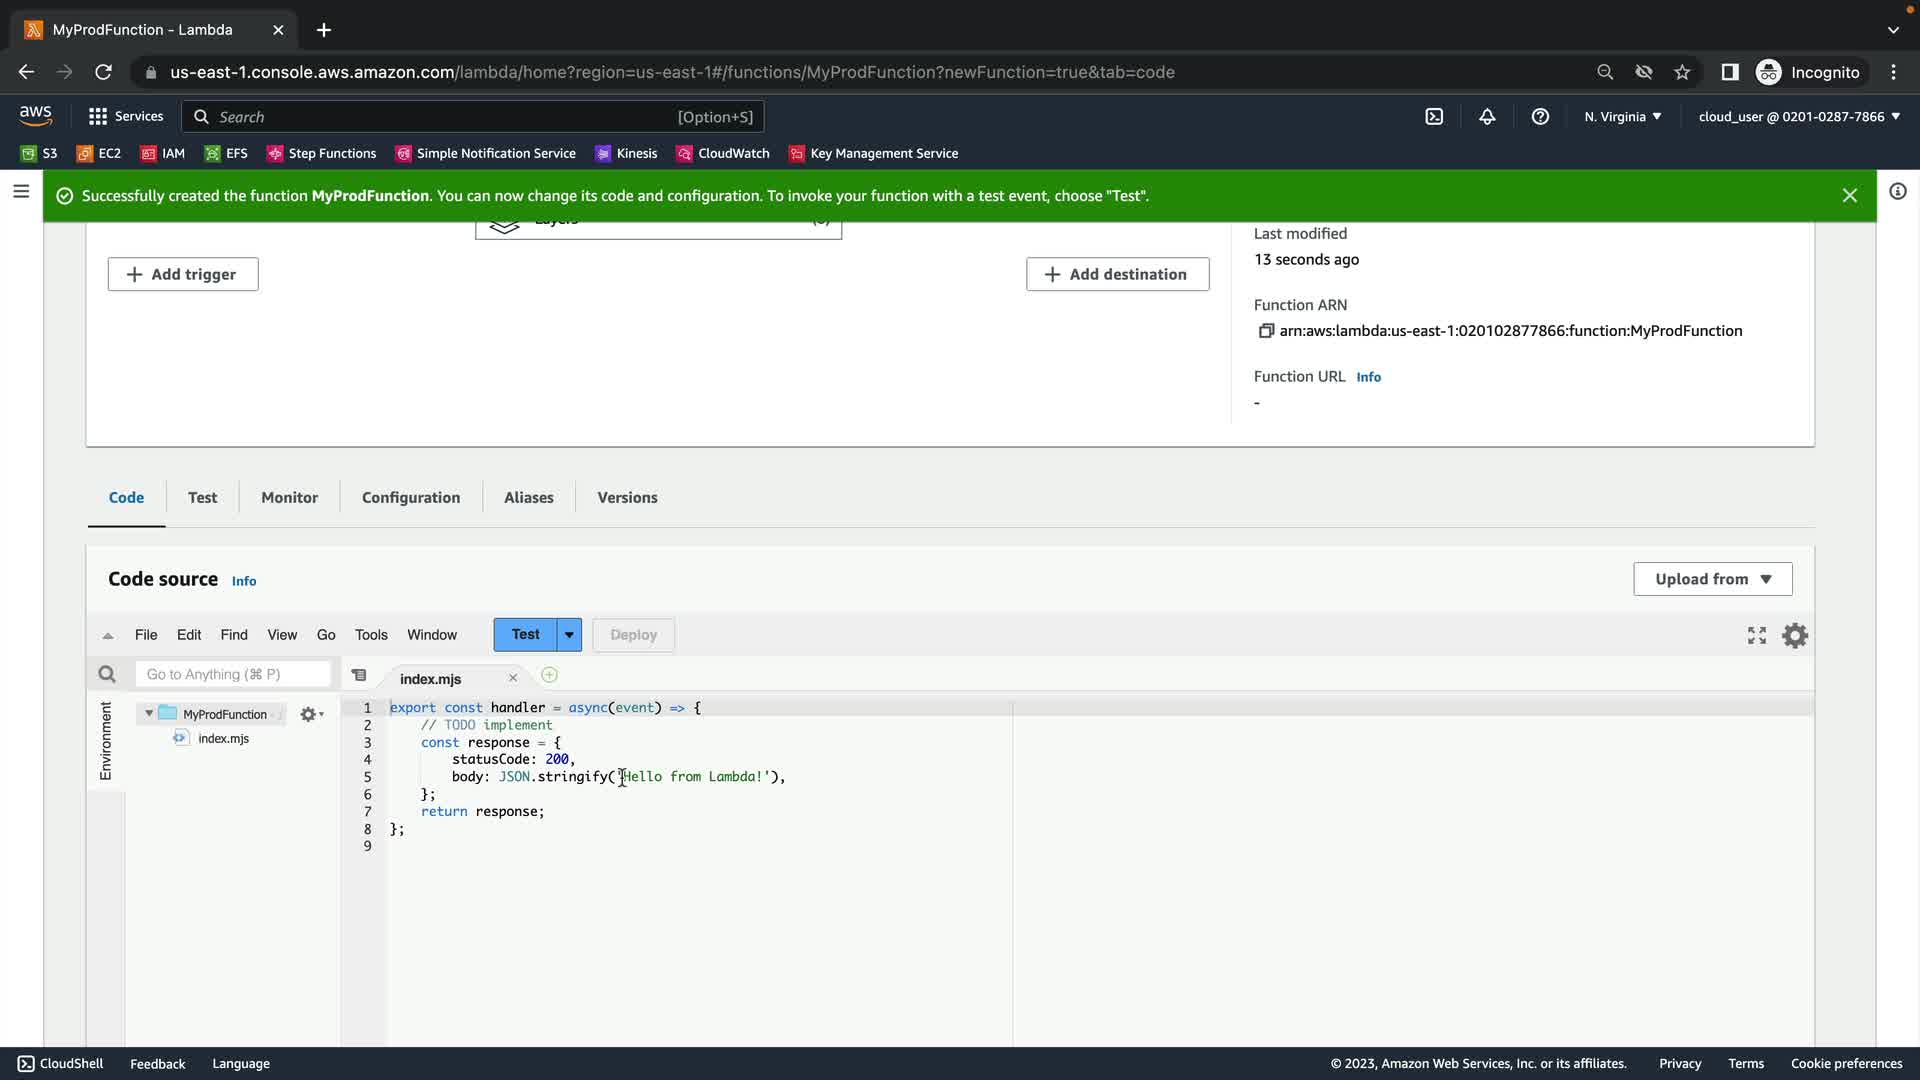Collapse the editor menu bar arrow
This screenshot has height=1080, width=1920.
point(108,636)
